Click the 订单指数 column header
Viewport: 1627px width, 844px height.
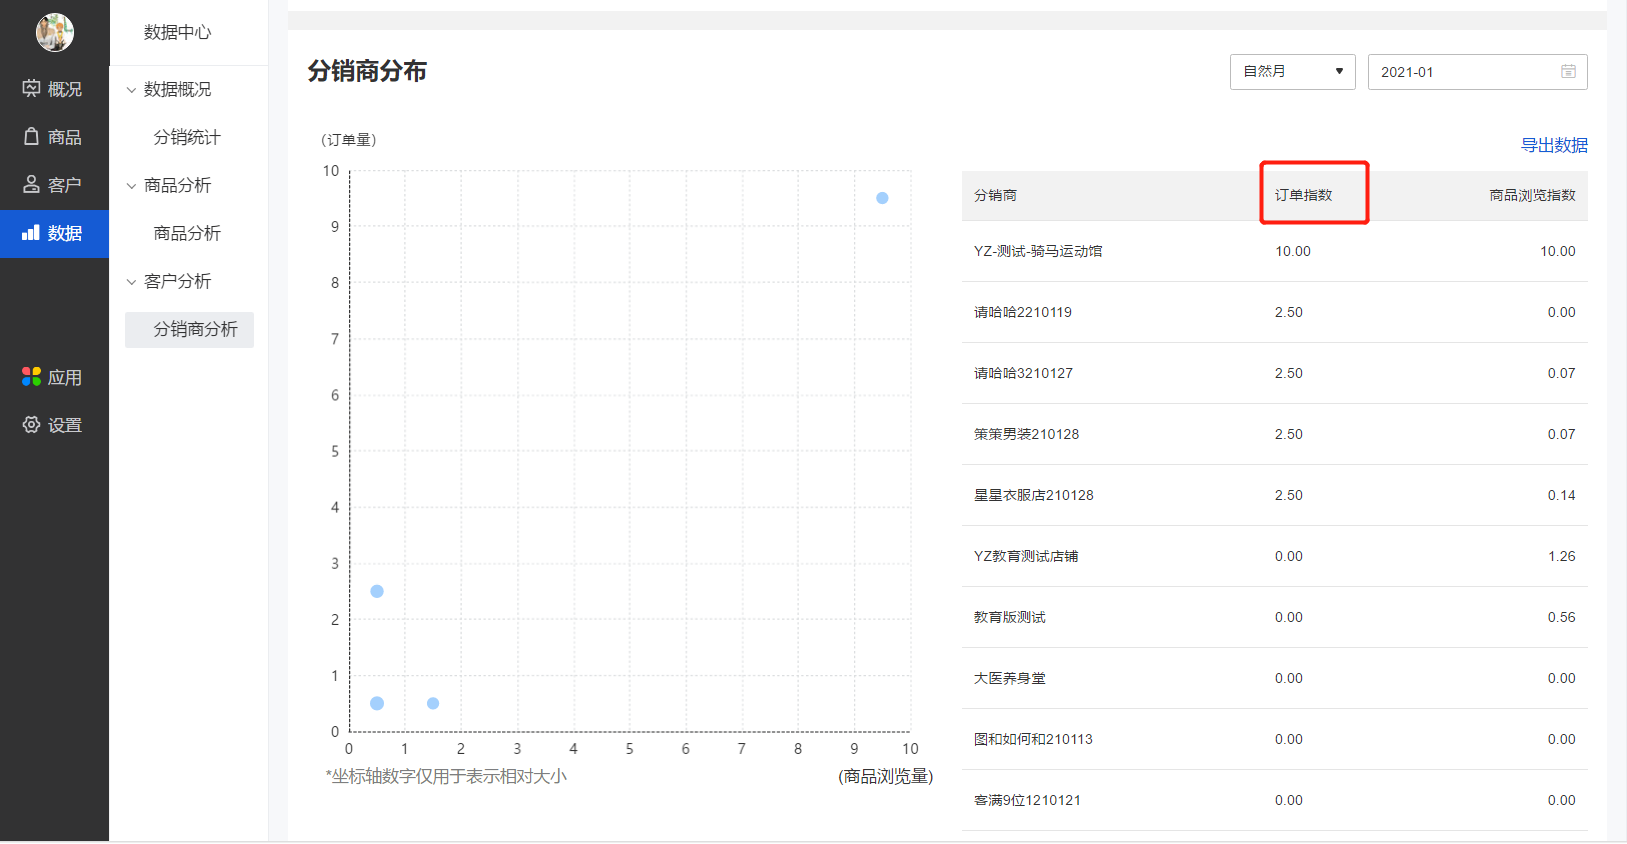(1303, 195)
